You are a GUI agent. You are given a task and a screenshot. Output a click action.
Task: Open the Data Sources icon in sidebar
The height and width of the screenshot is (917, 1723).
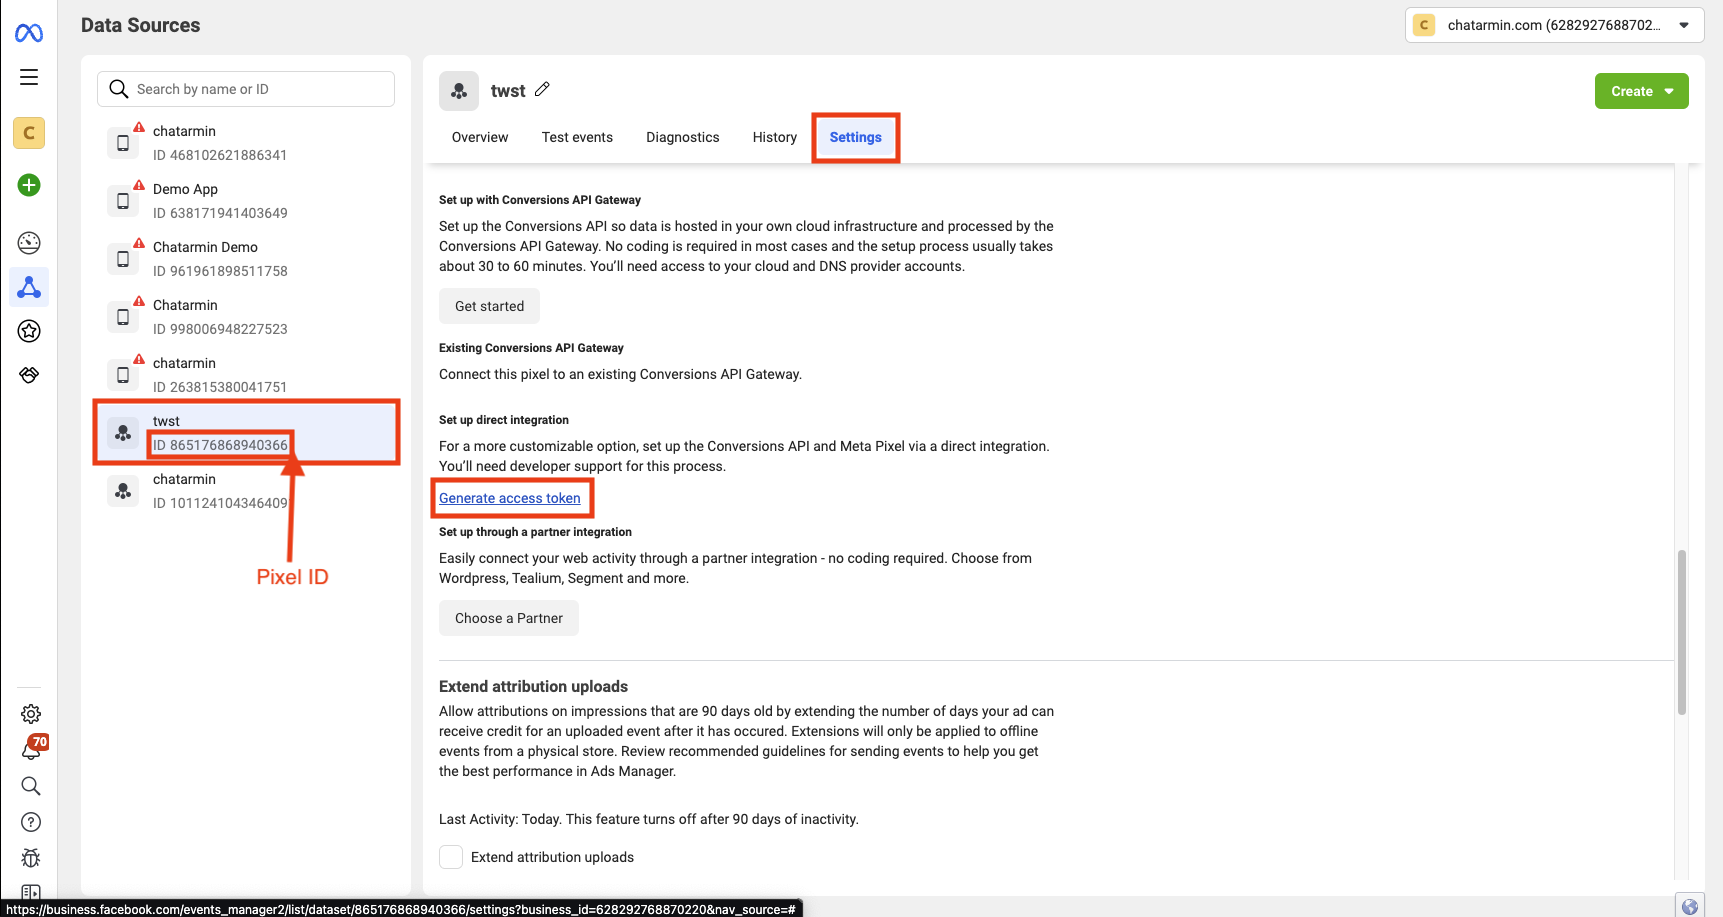click(29, 288)
